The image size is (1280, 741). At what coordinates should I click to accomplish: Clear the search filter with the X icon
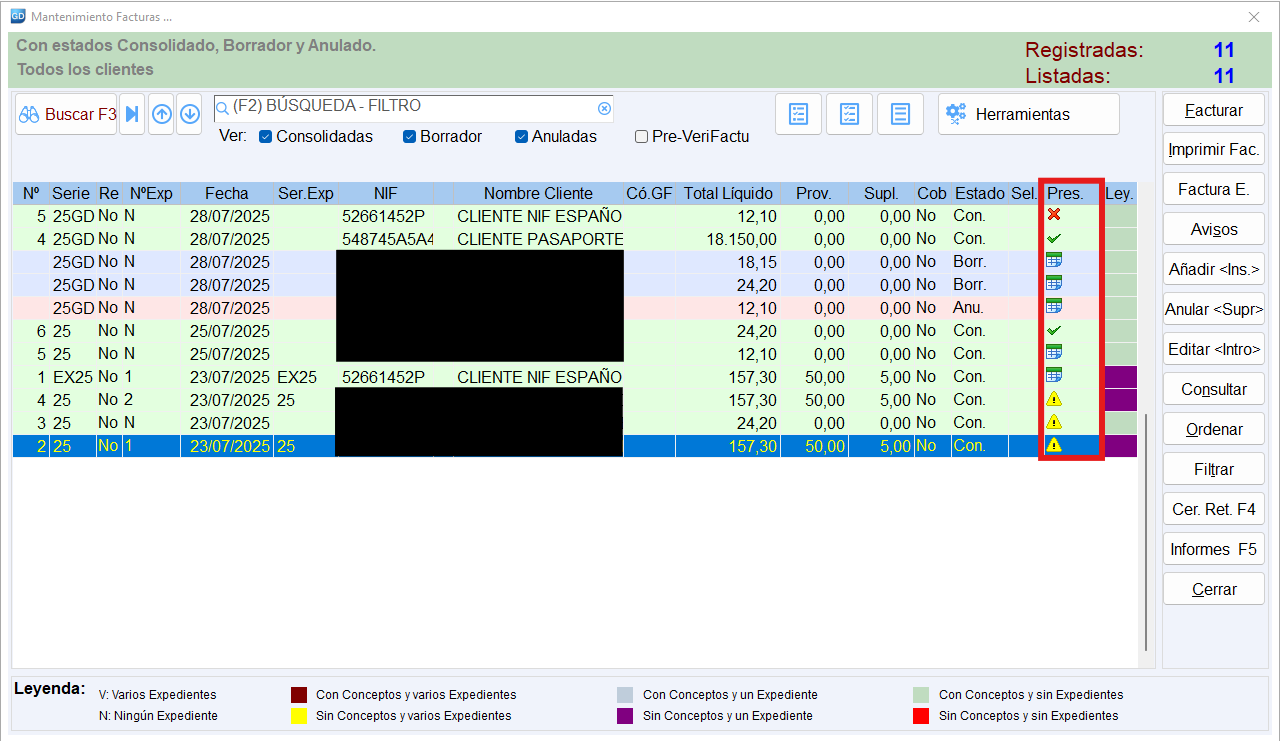(x=604, y=108)
